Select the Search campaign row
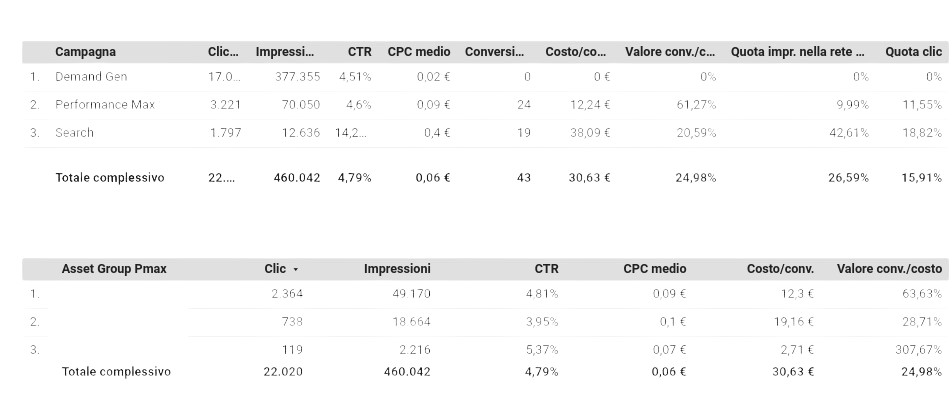 tap(484, 133)
